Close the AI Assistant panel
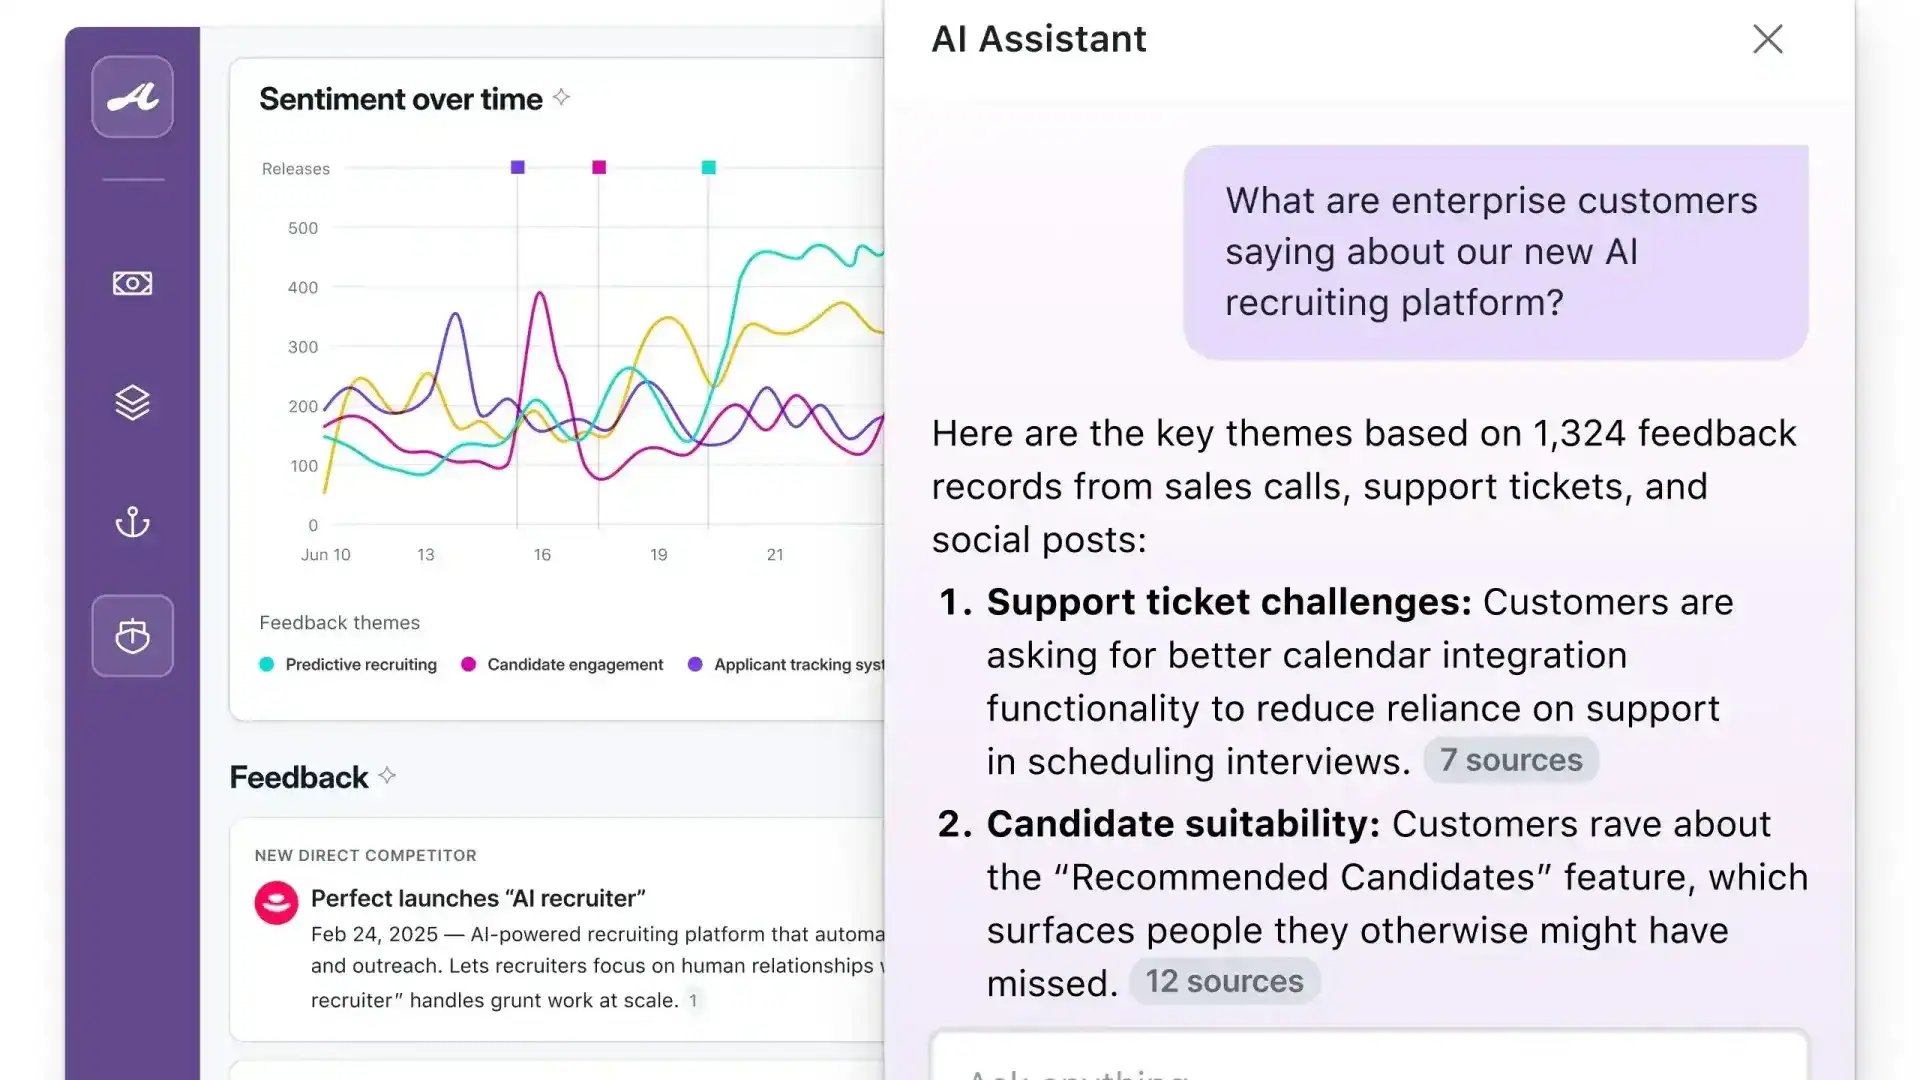The image size is (1920, 1080). coord(1767,39)
